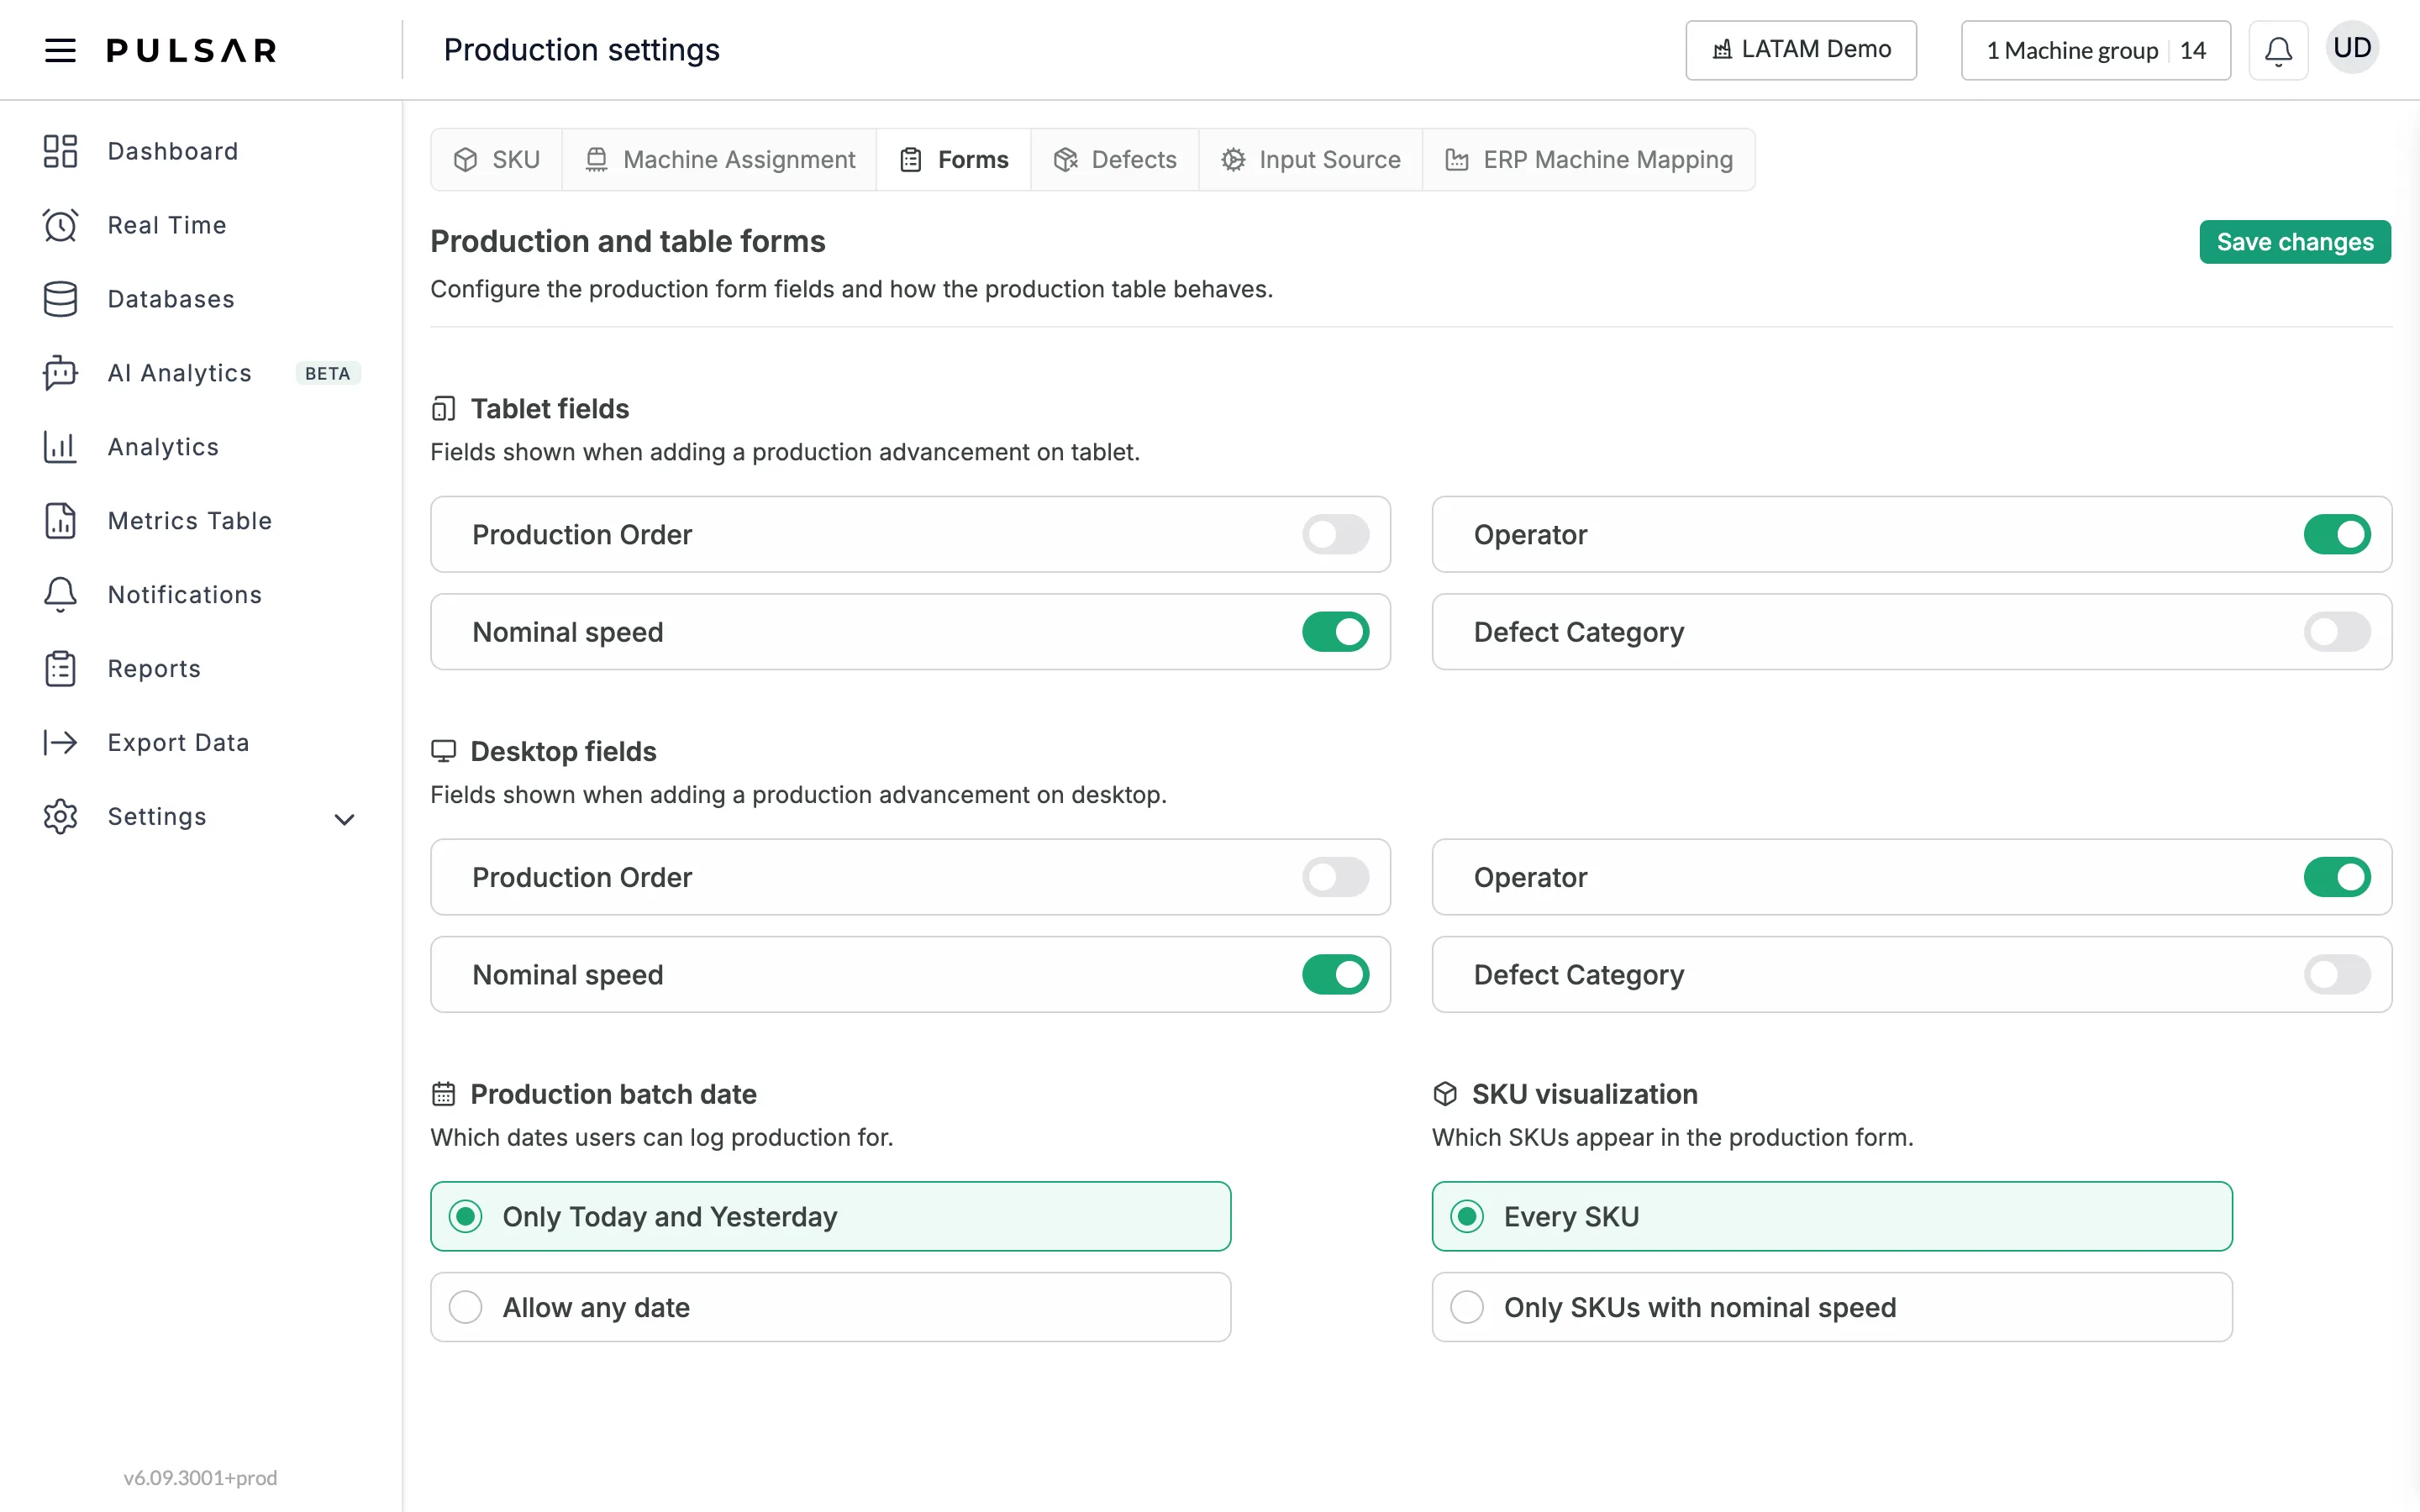2420x1512 pixels.
Task: Go to ERP Machine Mapping tab
Action: click(x=1588, y=160)
